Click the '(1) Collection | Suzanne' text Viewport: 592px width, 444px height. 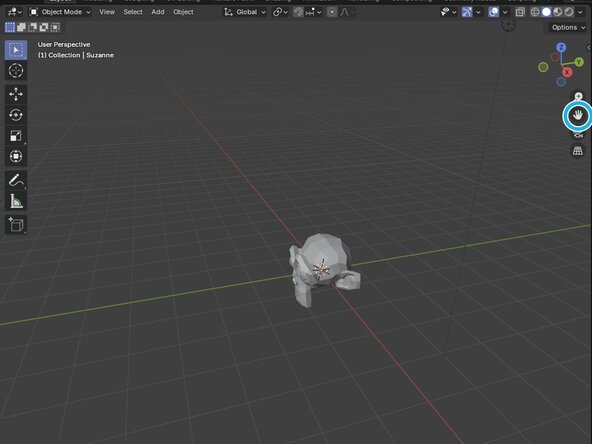click(76, 55)
